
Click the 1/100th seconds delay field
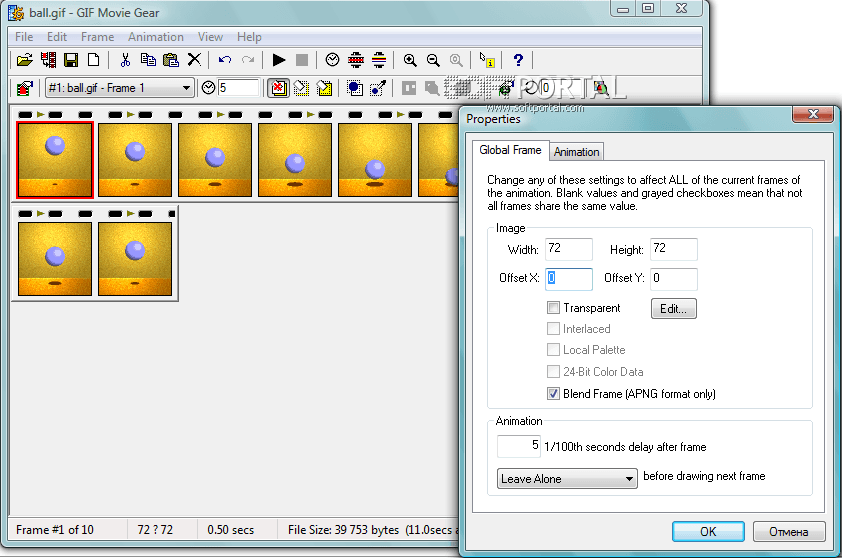tap(519, 446)
